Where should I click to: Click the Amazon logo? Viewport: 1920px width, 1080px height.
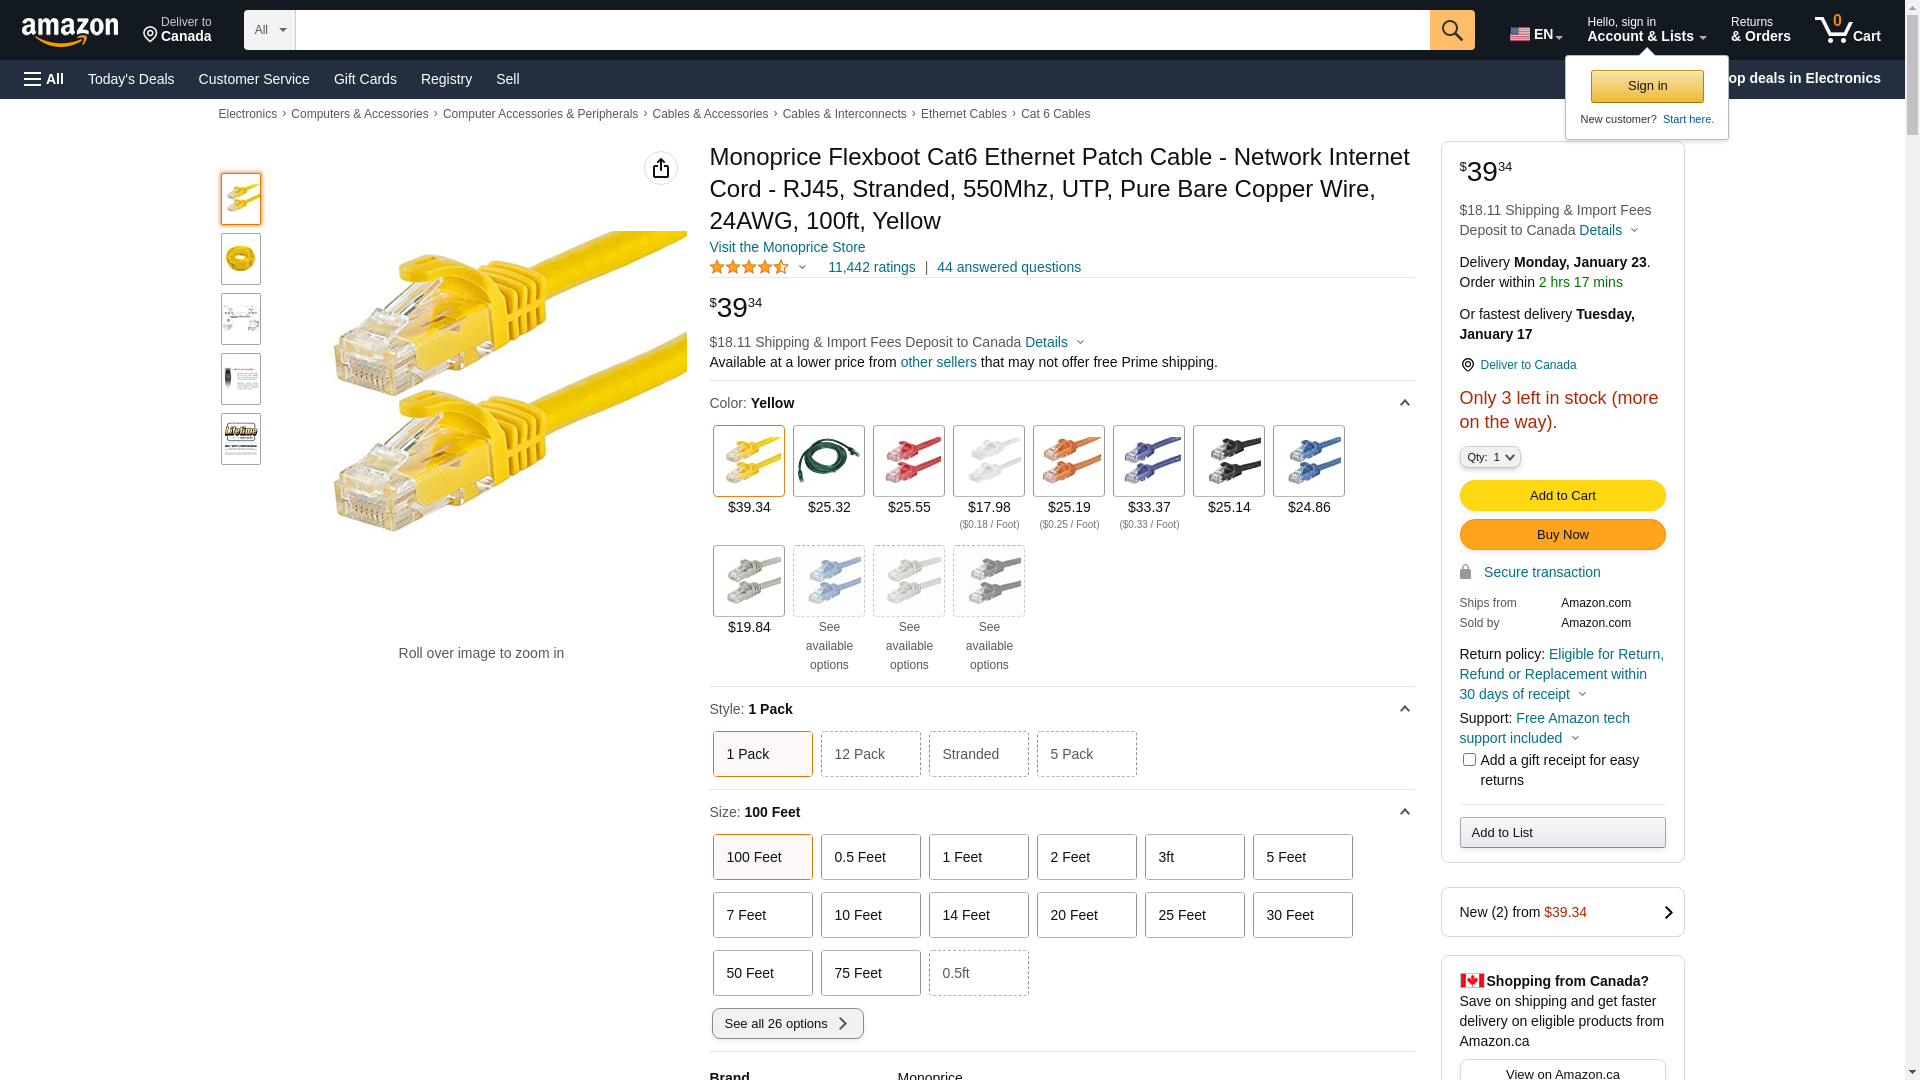click(70, 31)
